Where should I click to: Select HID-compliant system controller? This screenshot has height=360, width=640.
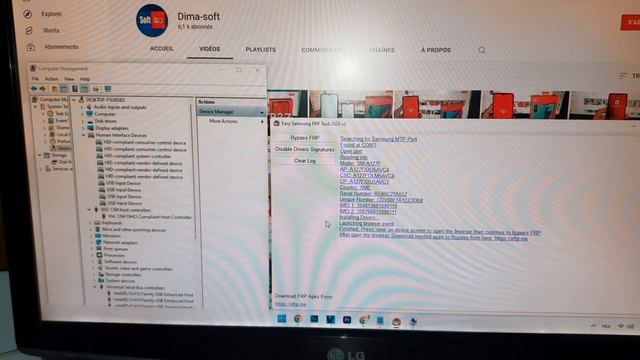pyautogui.click(x=138, y=156)
